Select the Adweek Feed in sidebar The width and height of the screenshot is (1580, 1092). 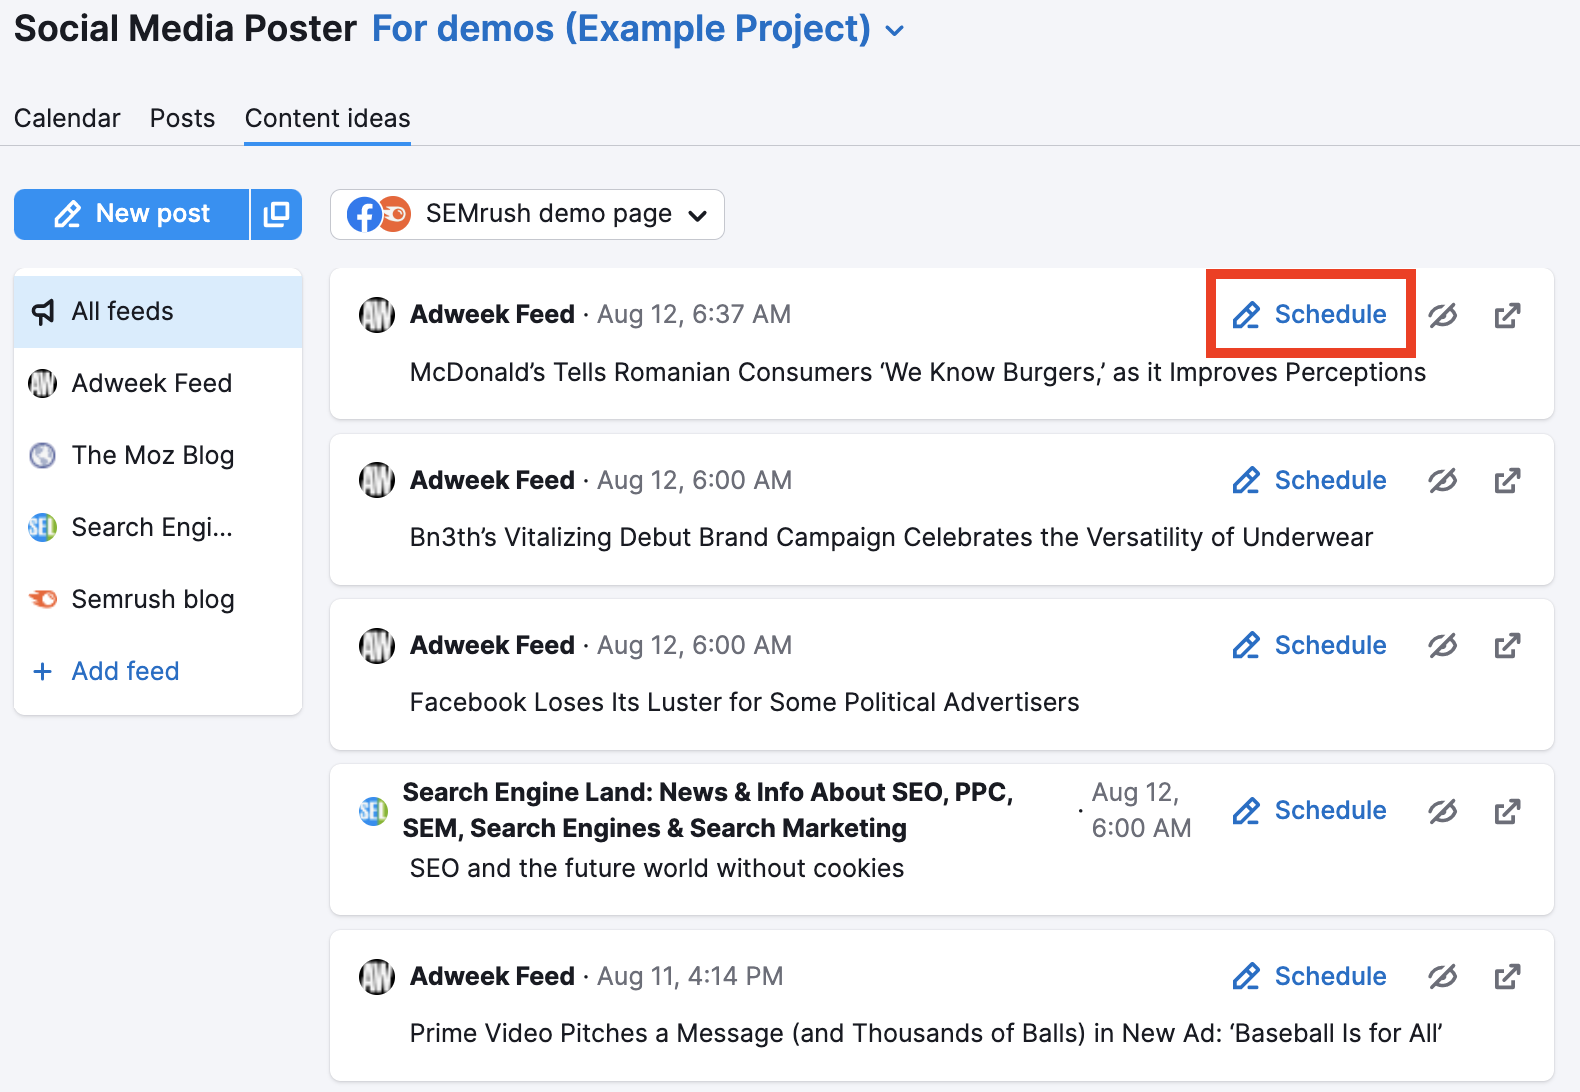click(x=151, y=383)
